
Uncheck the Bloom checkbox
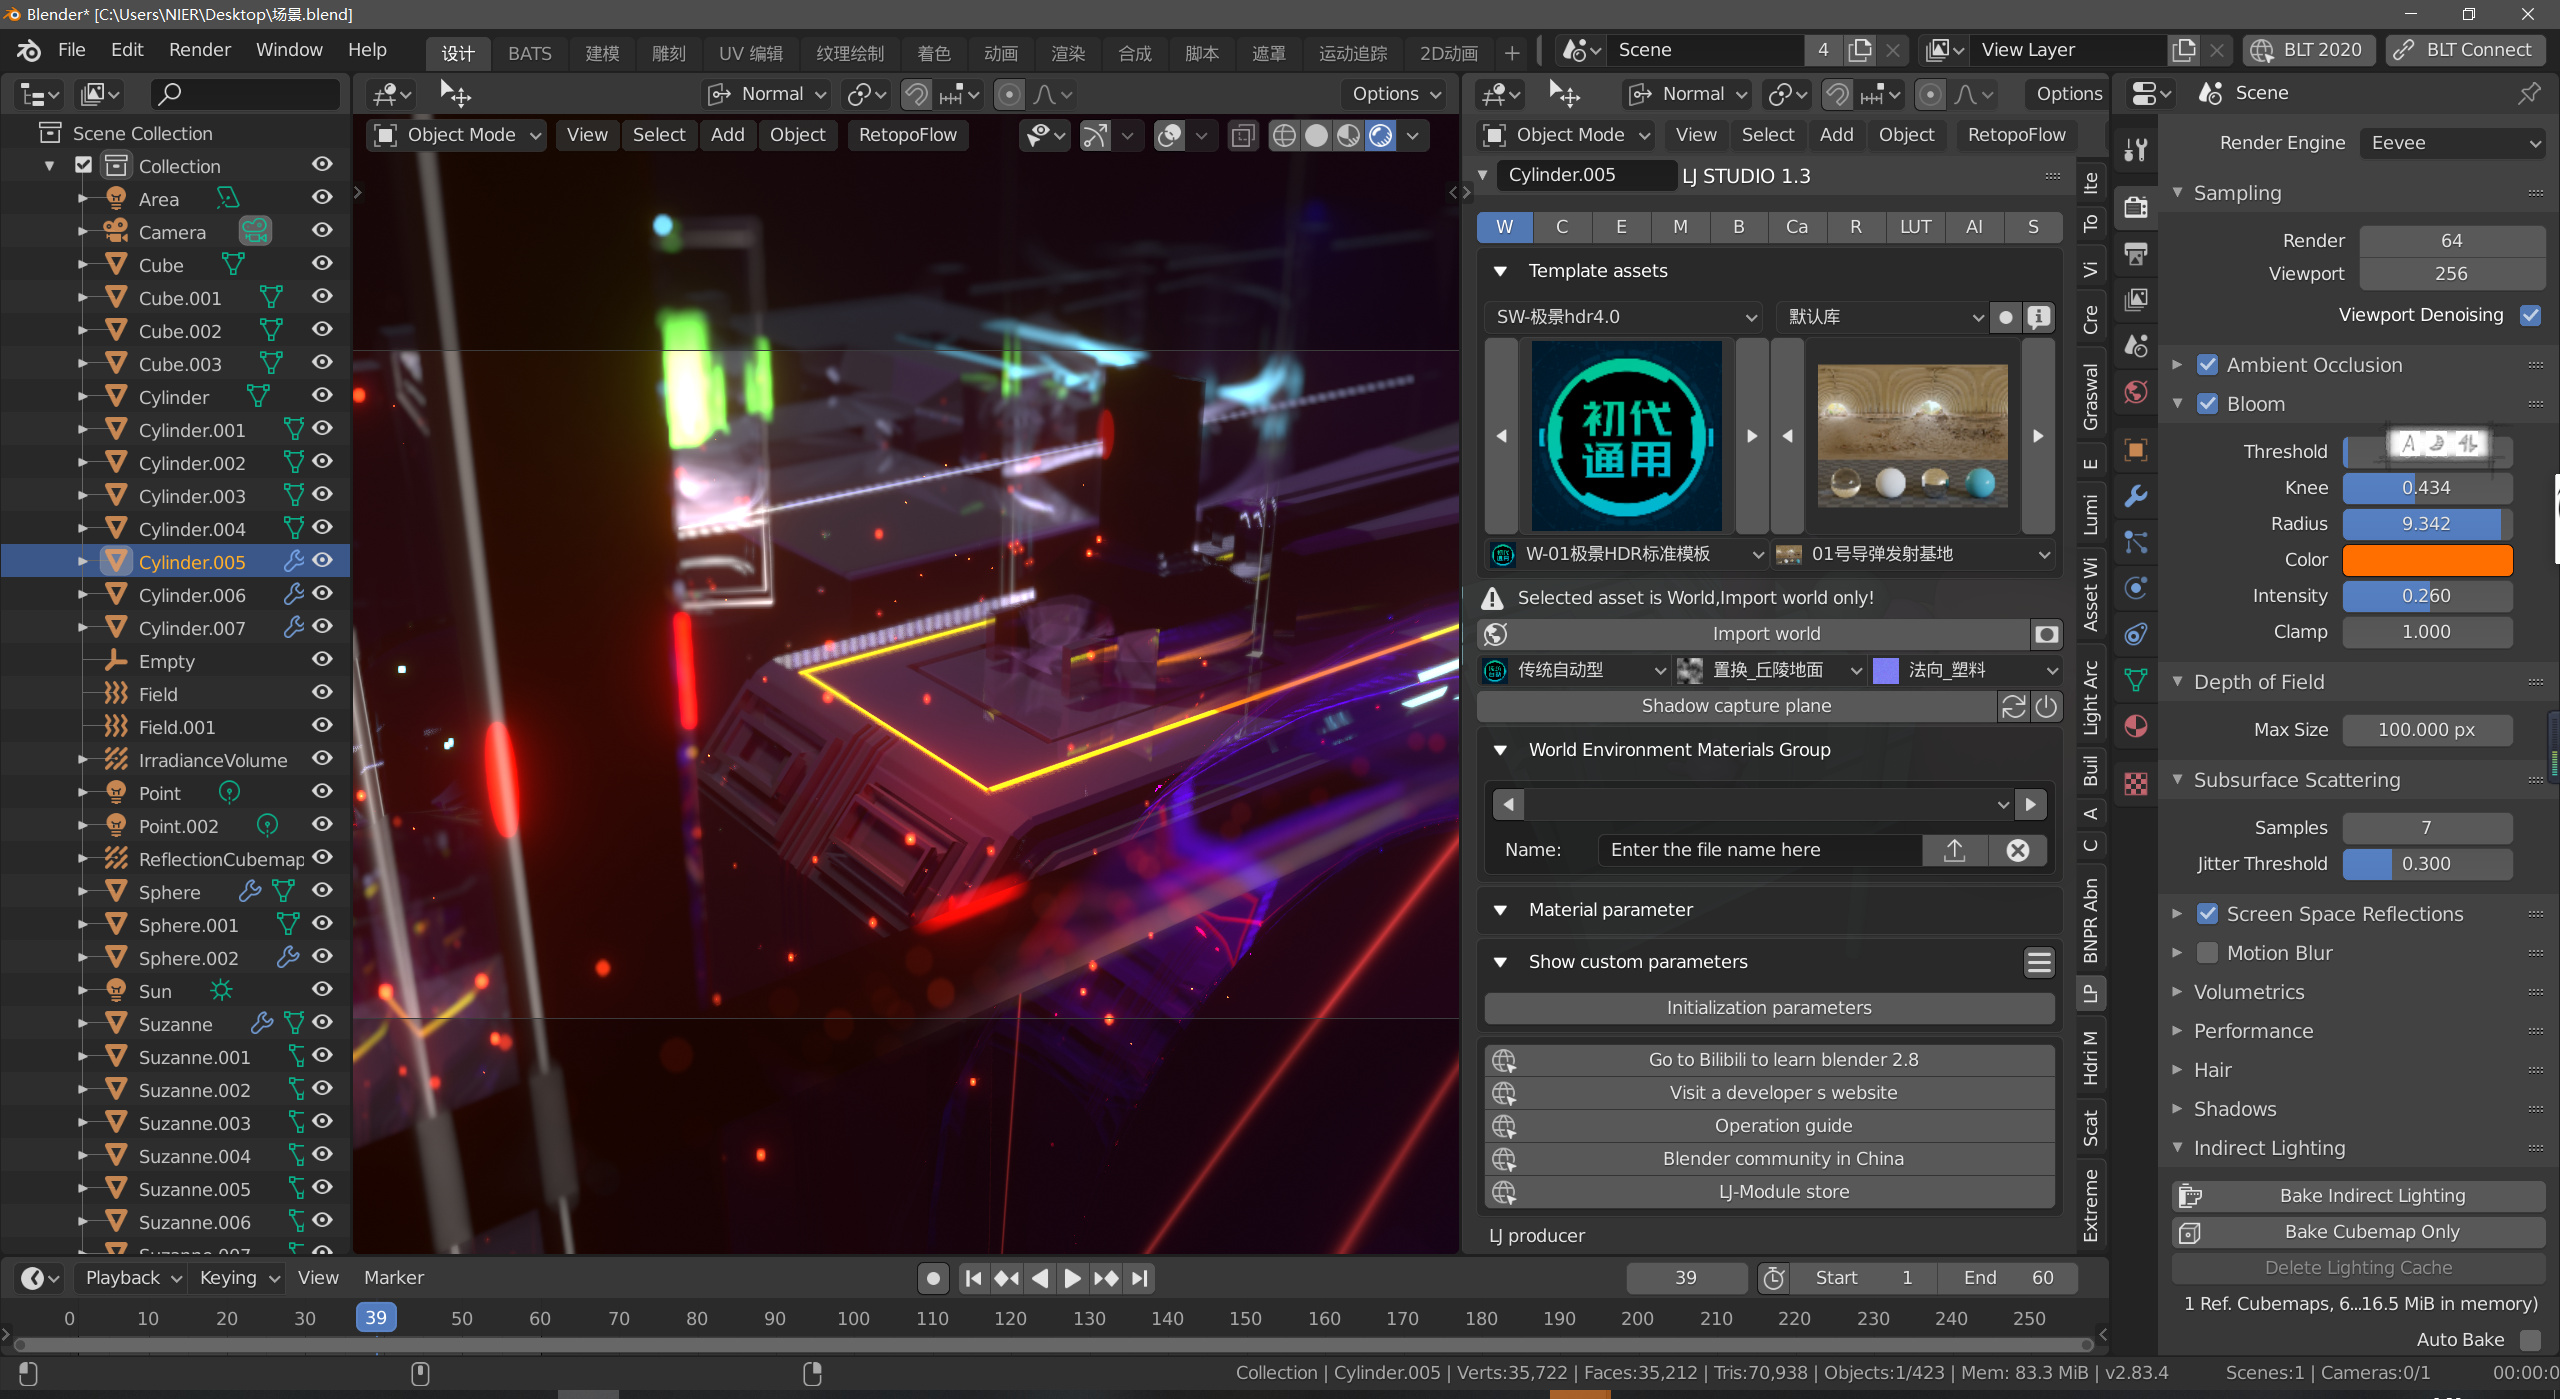pos(2207,404)
